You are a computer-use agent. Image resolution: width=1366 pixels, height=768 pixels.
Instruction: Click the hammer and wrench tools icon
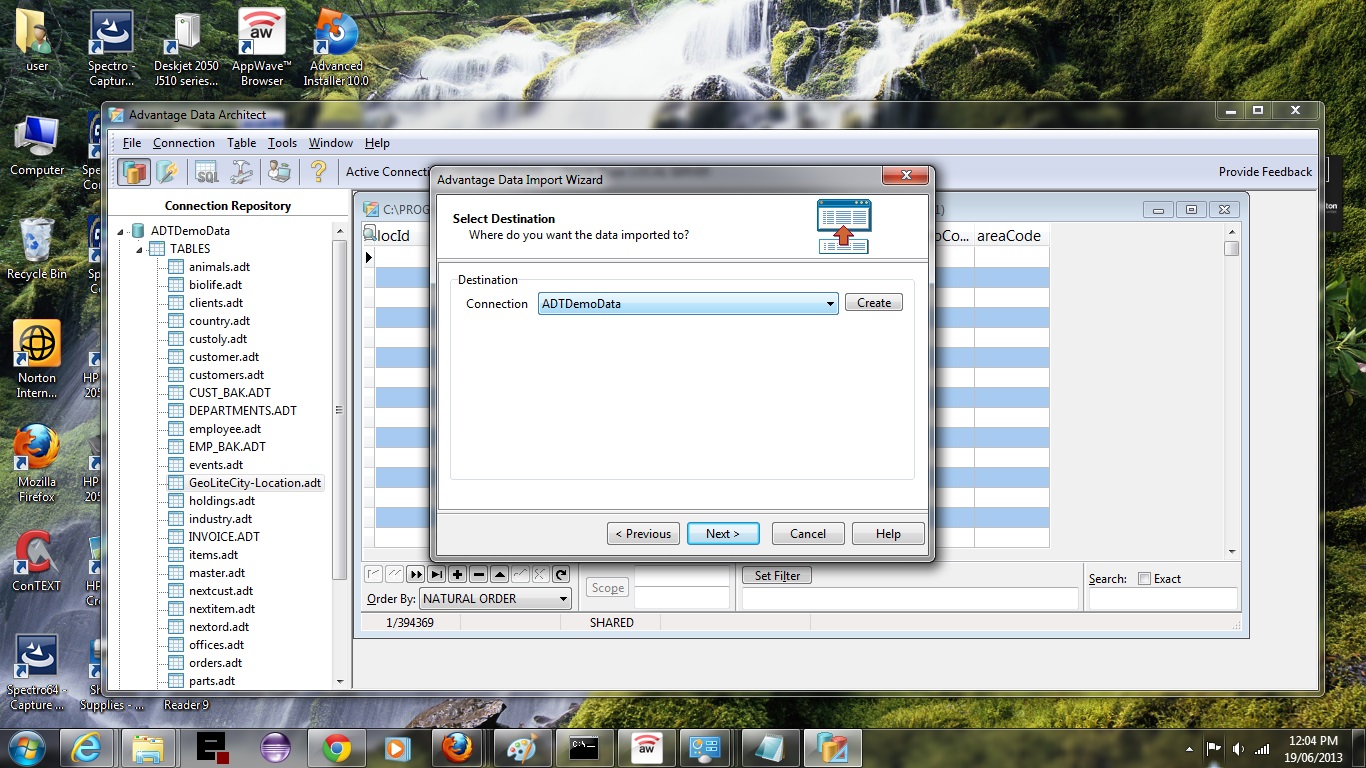tap(241, 172)
